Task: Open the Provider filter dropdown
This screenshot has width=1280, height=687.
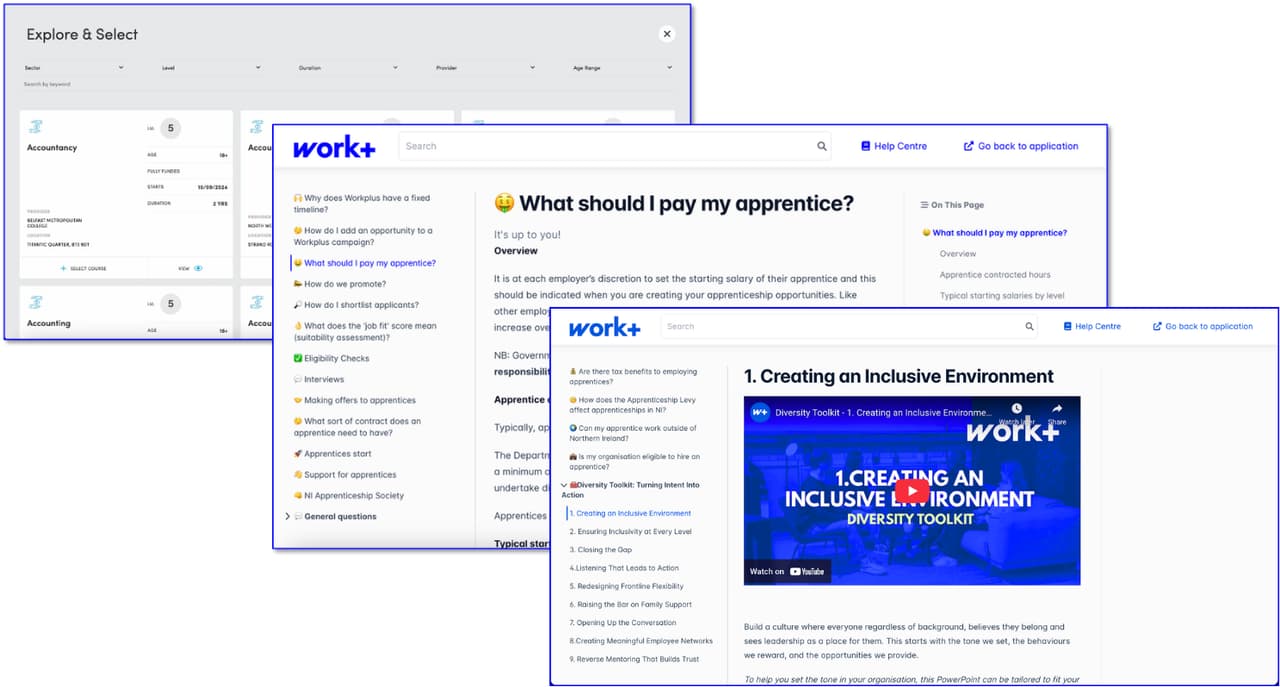Action: (485, 68)
